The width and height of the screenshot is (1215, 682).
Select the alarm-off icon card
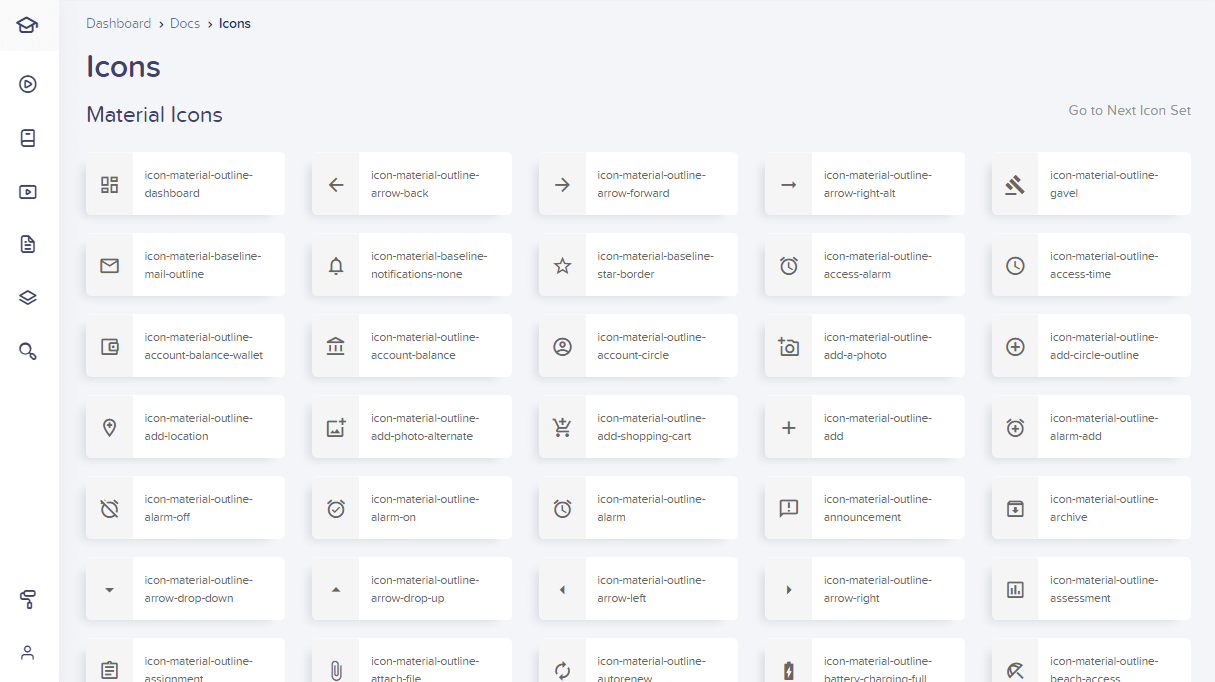[x=185, y=508]
